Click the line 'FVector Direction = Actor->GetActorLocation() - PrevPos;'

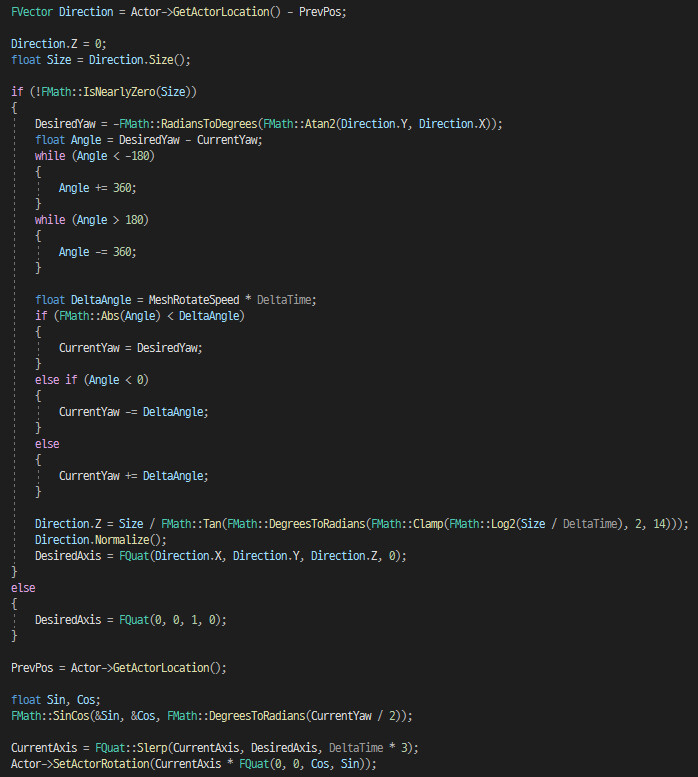point(178,12)
